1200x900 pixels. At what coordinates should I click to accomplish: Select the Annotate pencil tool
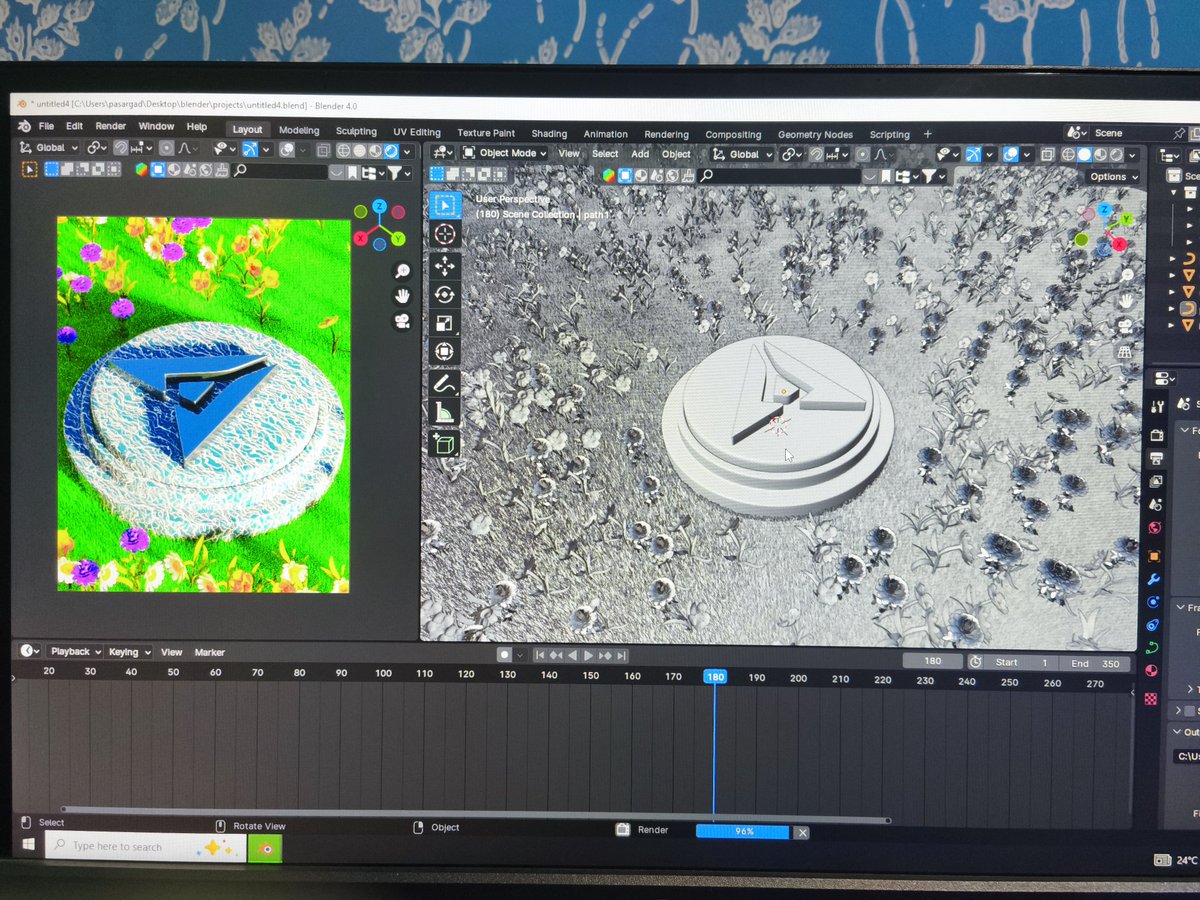446,383
